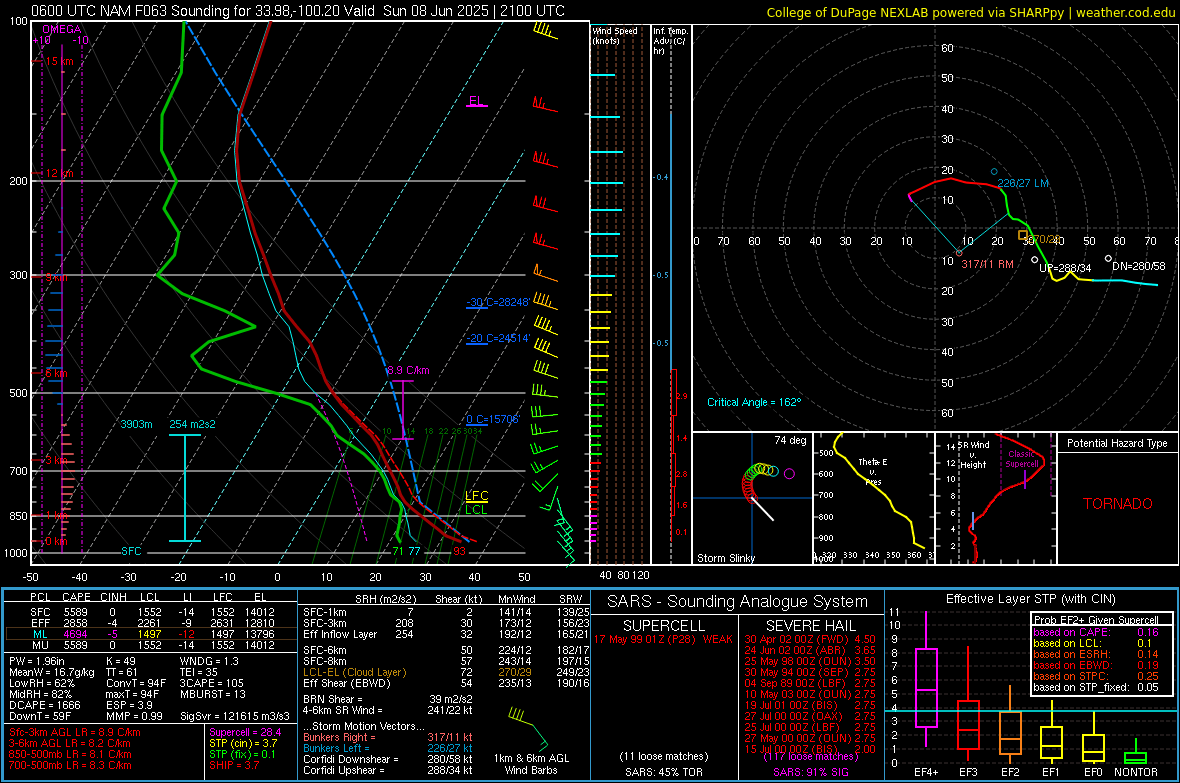Click the SUPERCELL analogue column header

point(664,626)
